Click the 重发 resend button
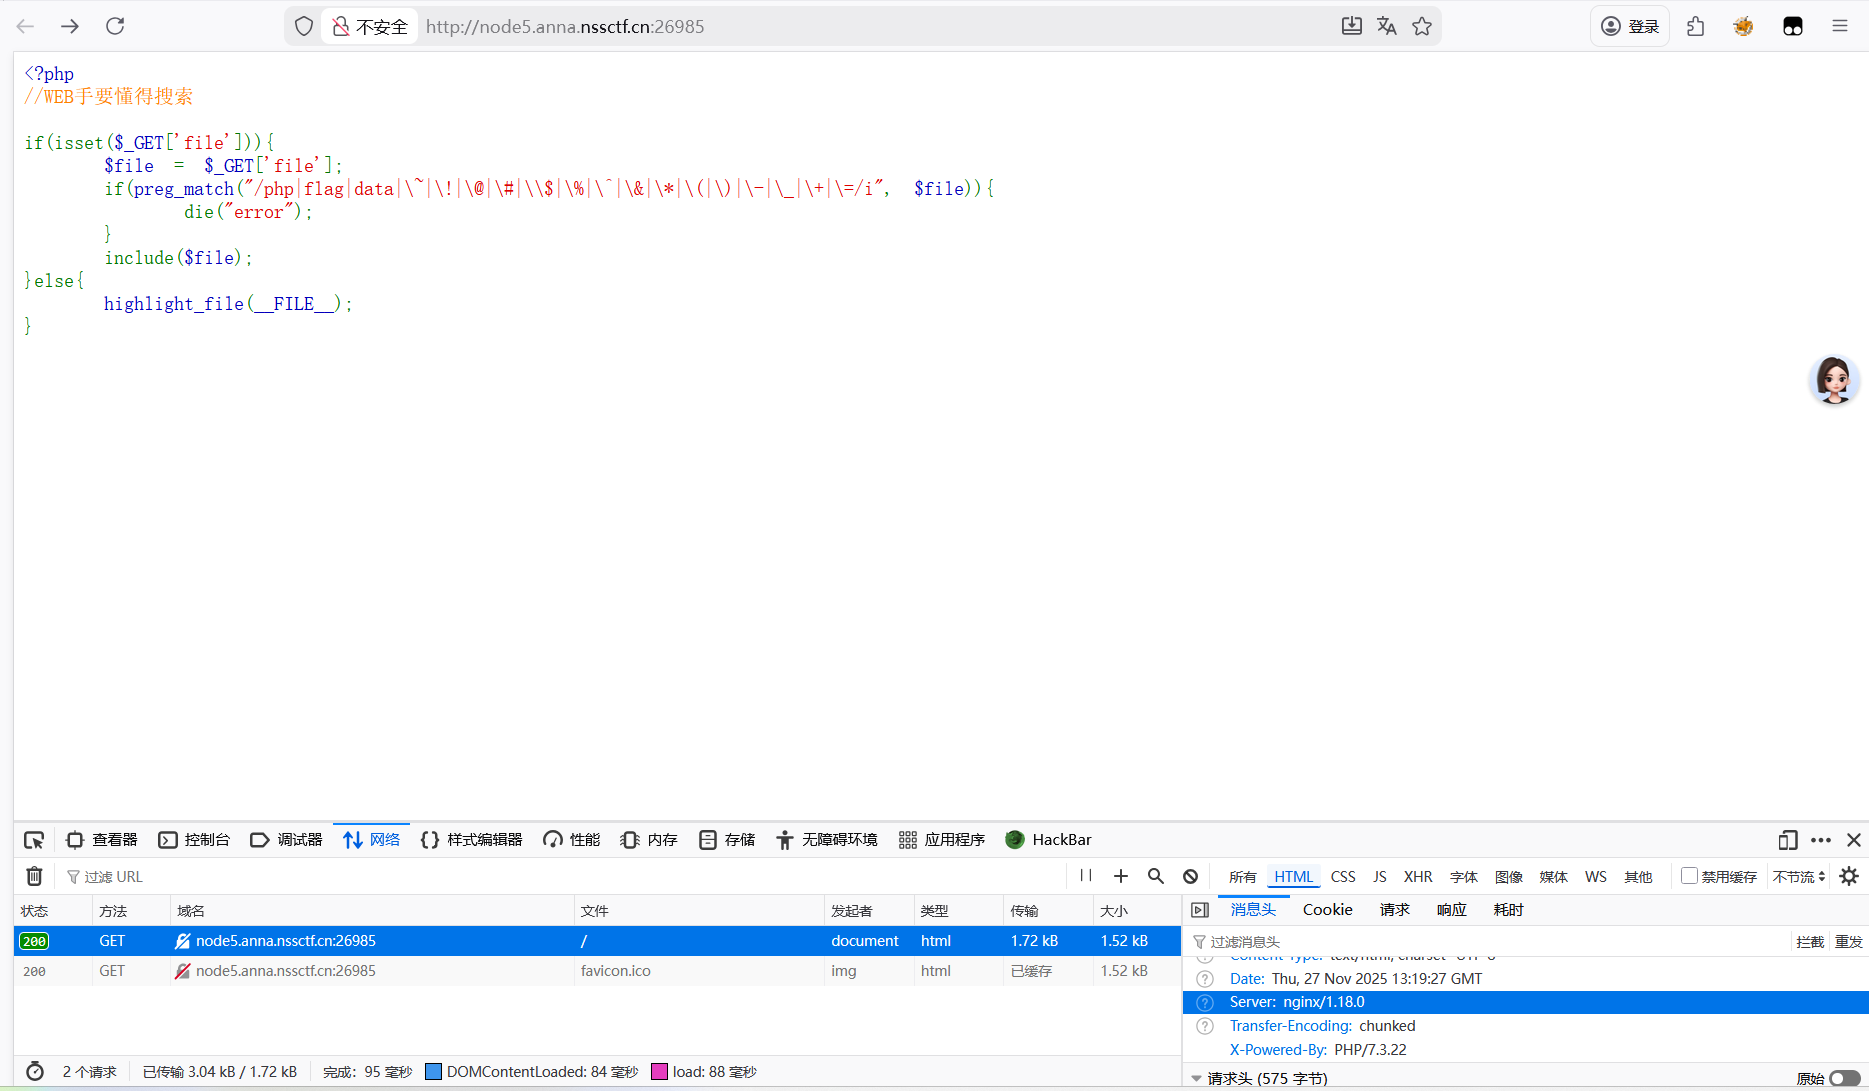1869x1091 pixels. pyautogui.click(x=1848, y=942)
